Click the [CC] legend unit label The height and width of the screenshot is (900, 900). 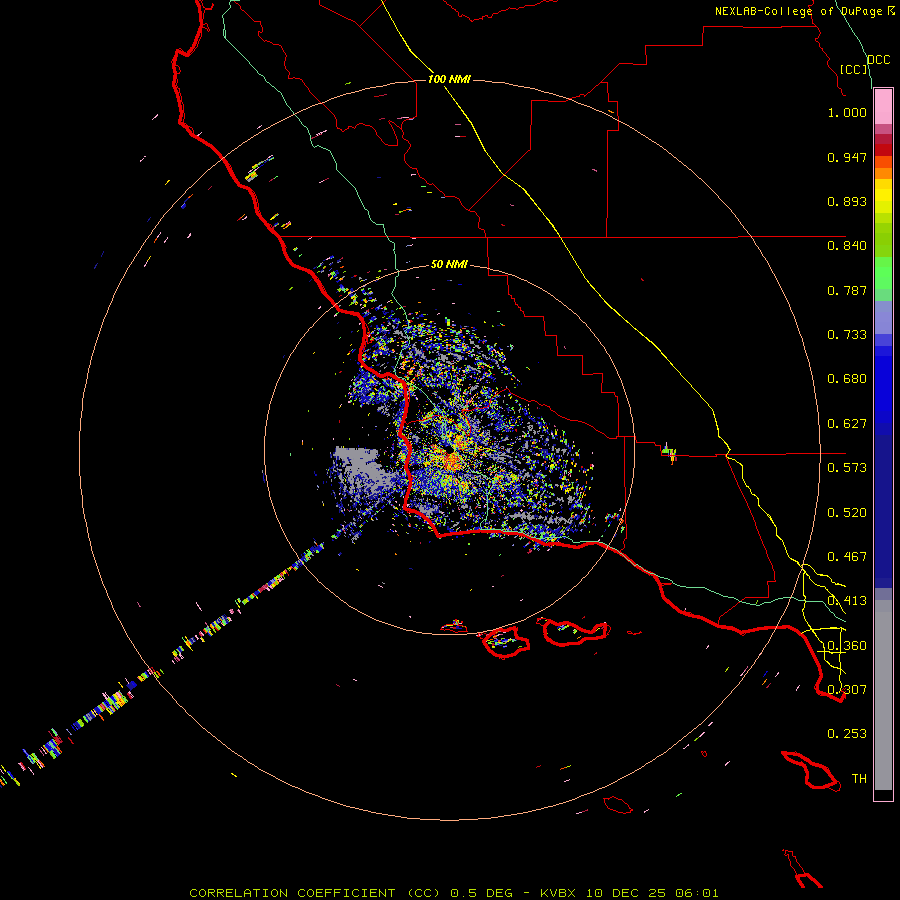(x=854, y=69)
